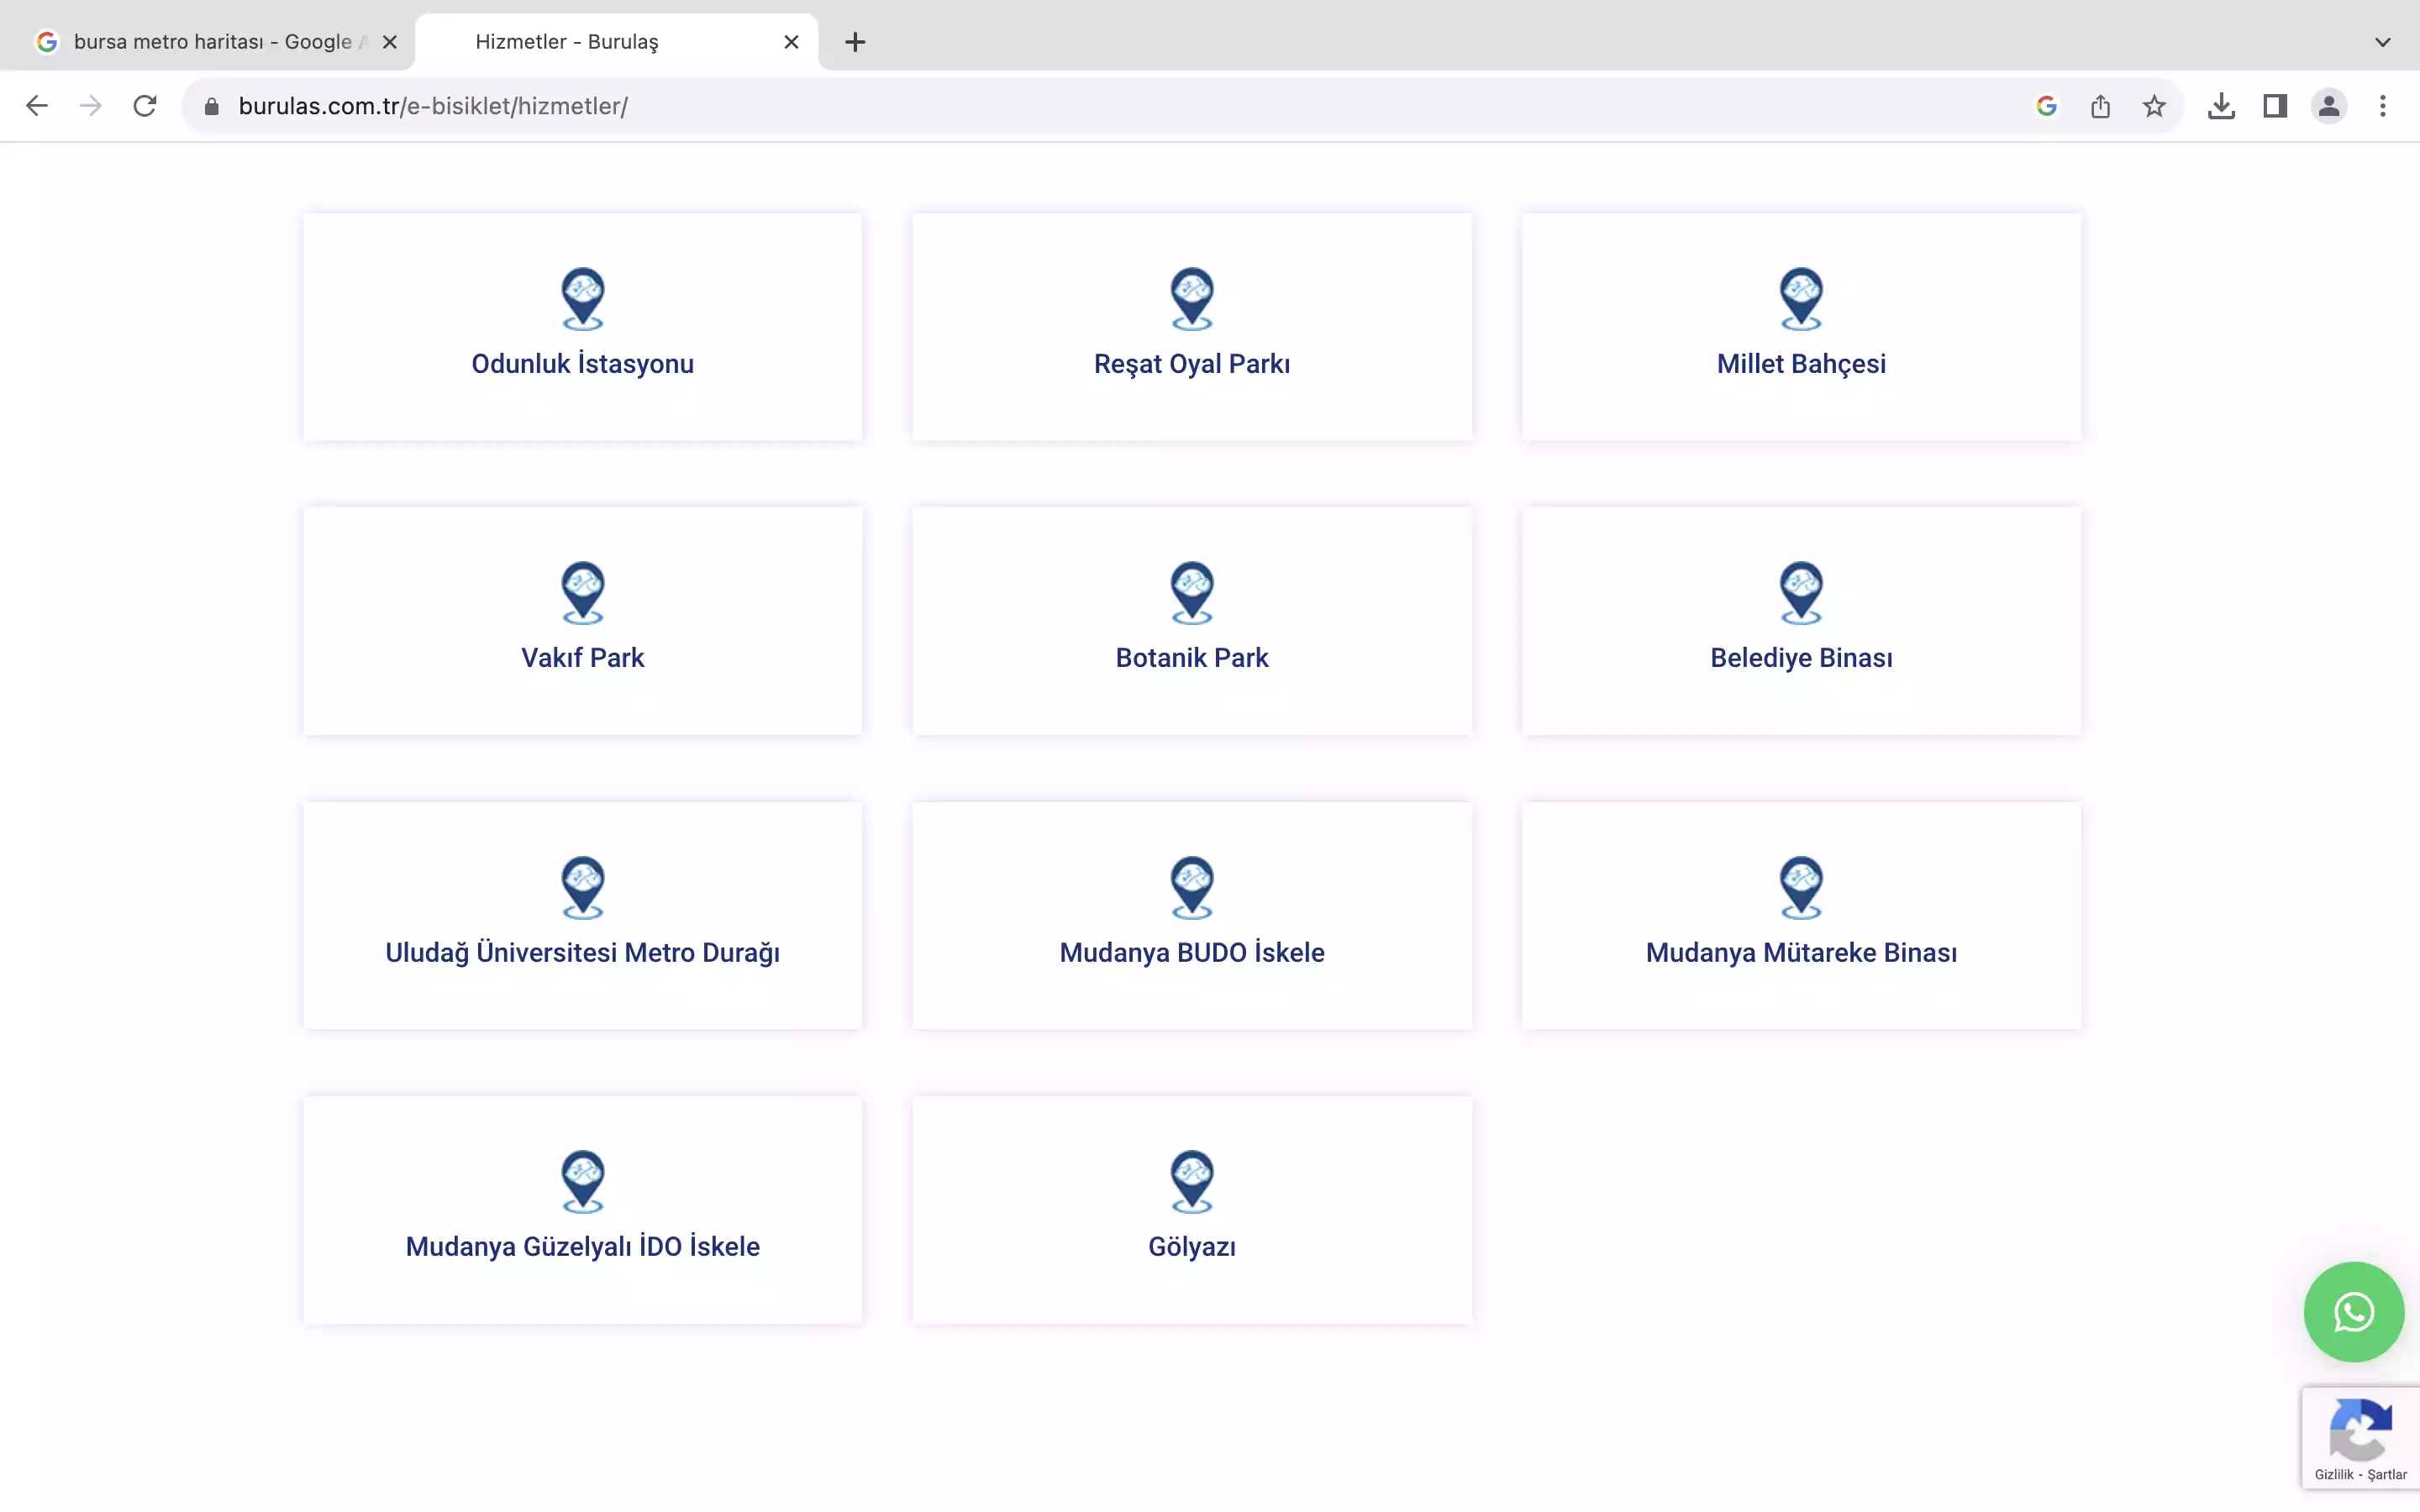
Task: Go back with the browser back arrow
Action: (x=37, y=106)
